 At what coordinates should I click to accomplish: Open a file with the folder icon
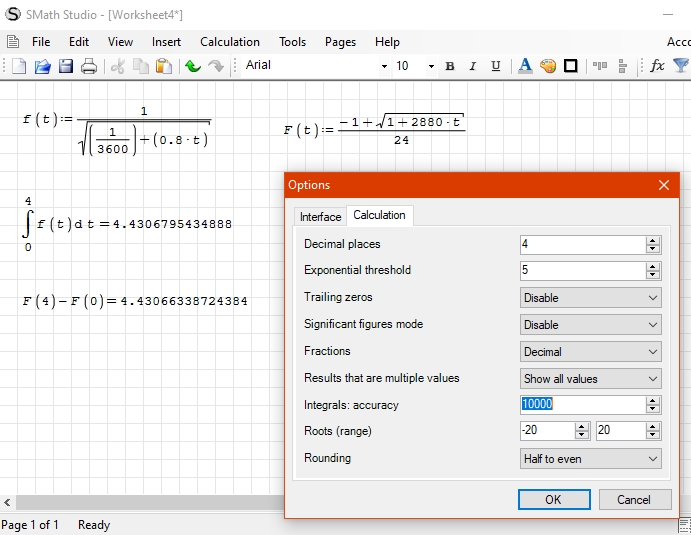coord(42,66)
